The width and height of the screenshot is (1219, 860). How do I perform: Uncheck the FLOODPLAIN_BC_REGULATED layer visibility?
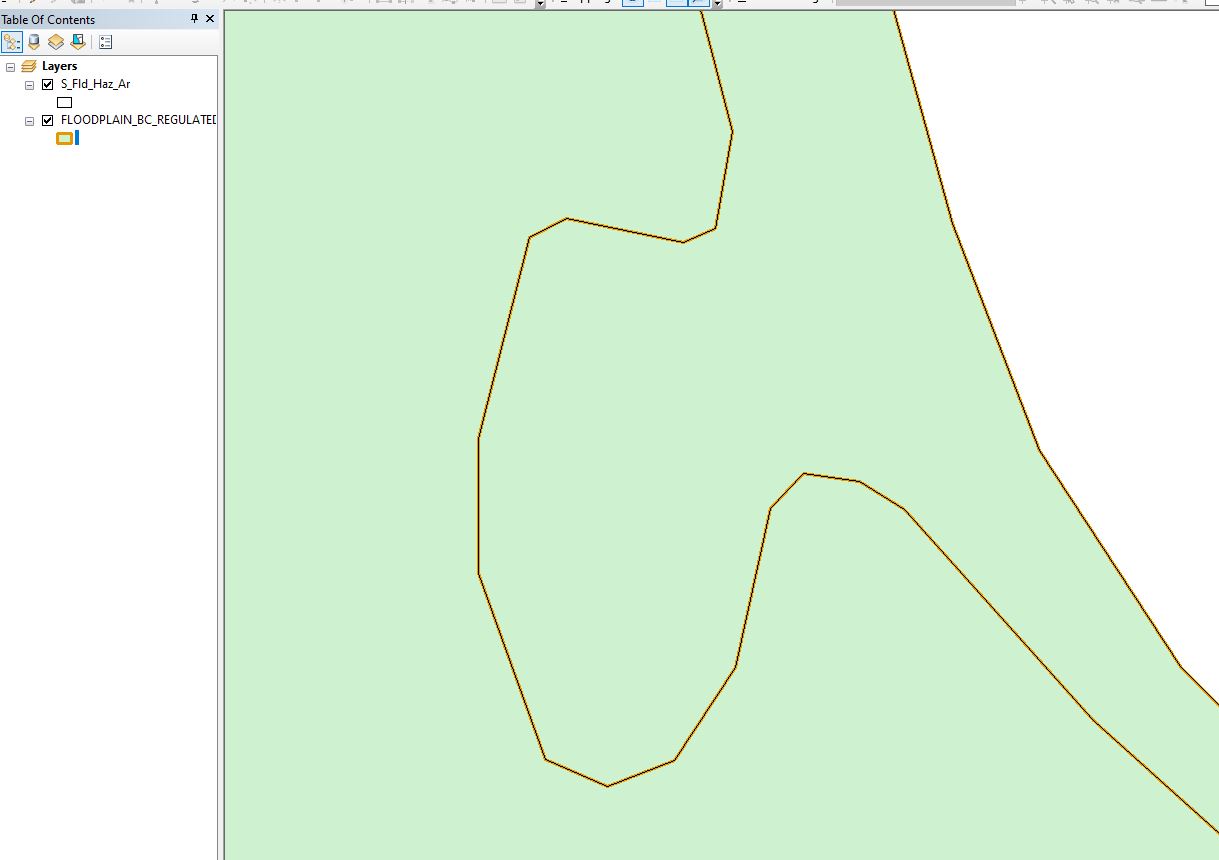coord(45,119)
